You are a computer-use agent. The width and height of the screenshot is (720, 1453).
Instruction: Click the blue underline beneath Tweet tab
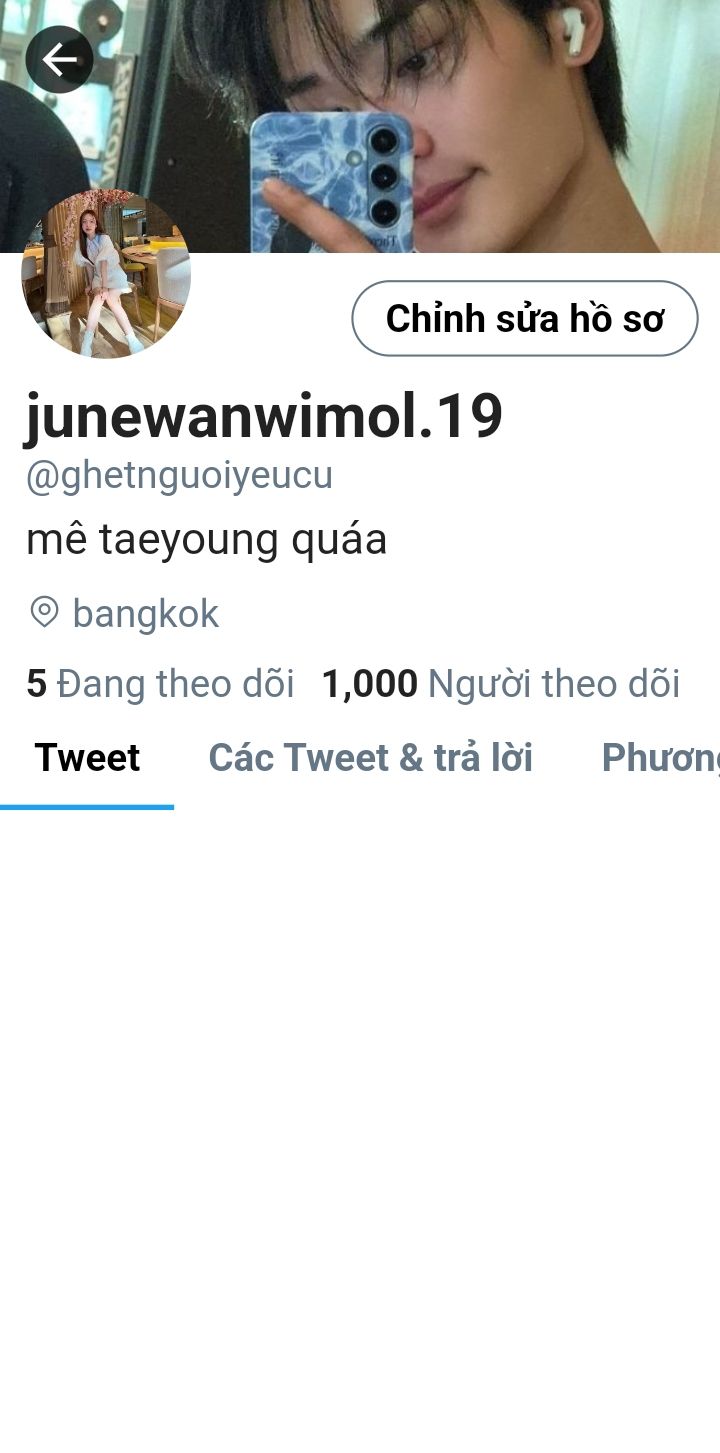pyautogui.click(x=87, y=807)
